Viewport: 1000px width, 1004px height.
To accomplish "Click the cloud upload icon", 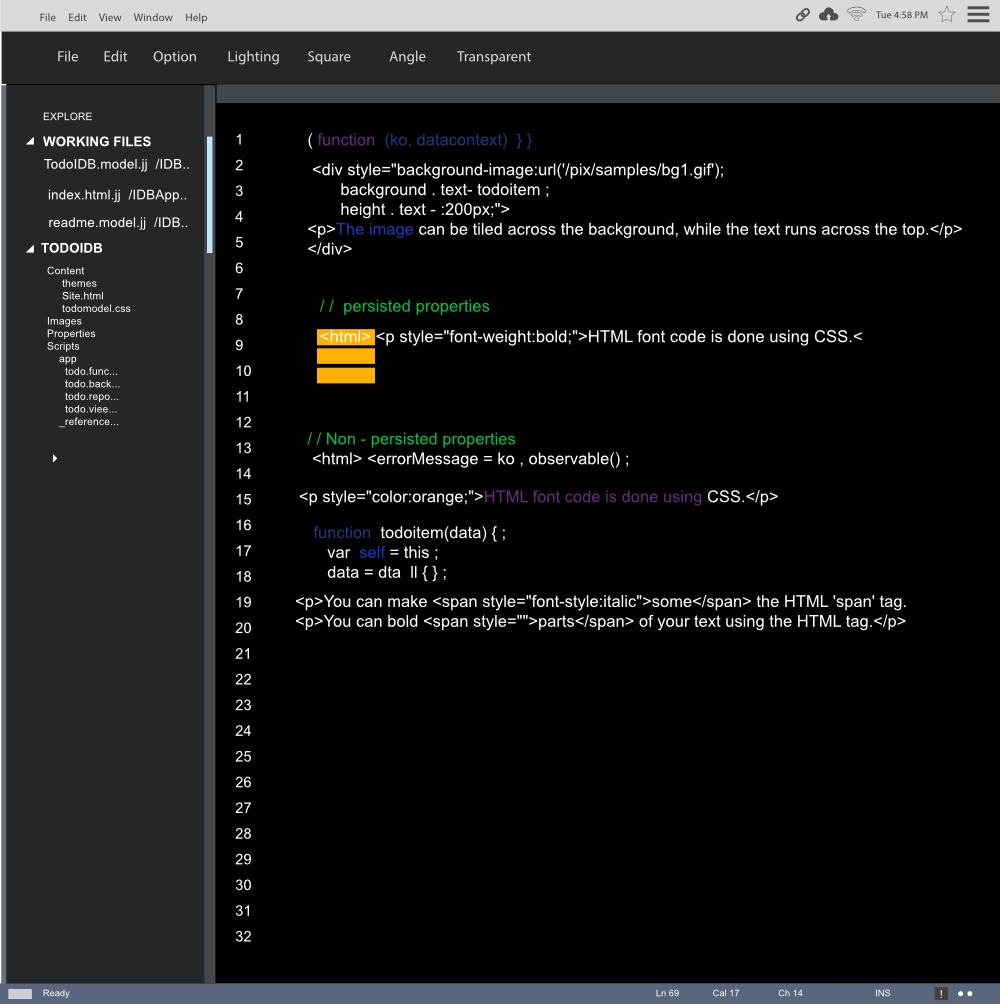I will coord(828,15).
